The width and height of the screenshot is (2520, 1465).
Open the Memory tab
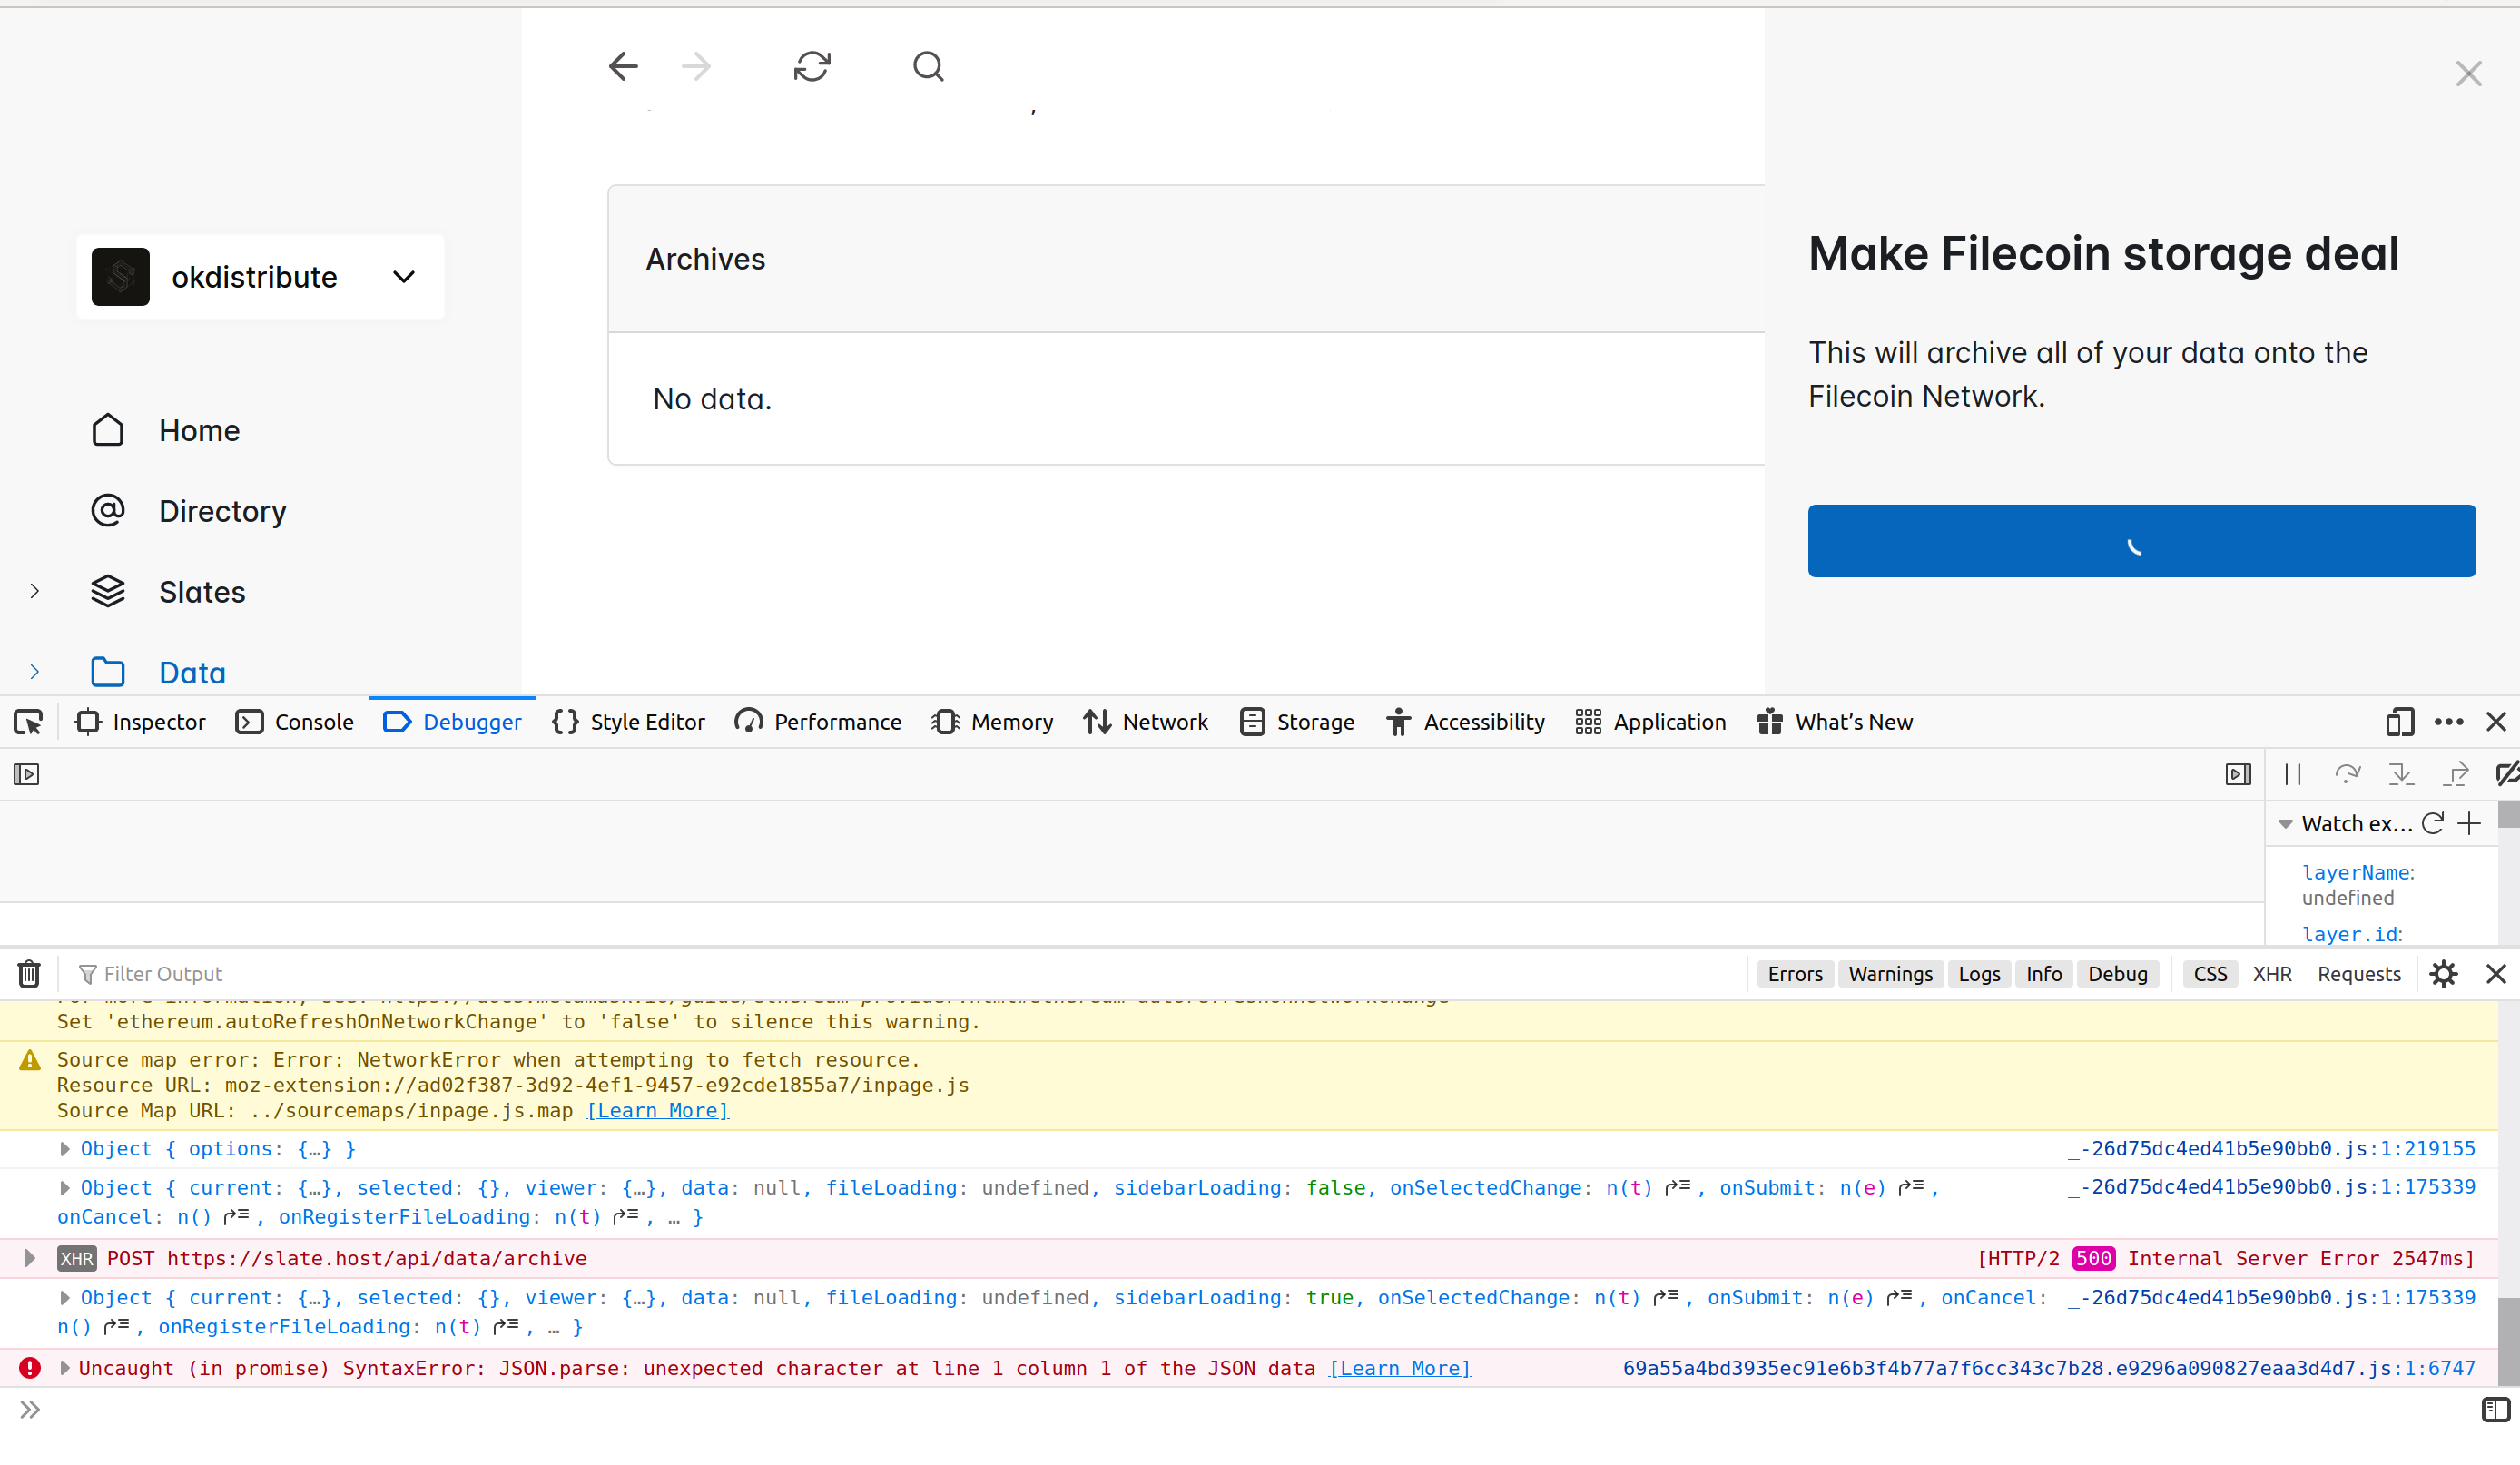pyautogui.click(x=992, y=722)
